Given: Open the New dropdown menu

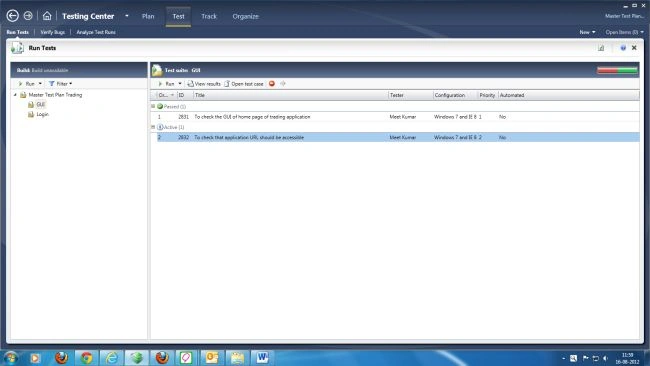Looking at the screenshot, I should pos(587,32).
